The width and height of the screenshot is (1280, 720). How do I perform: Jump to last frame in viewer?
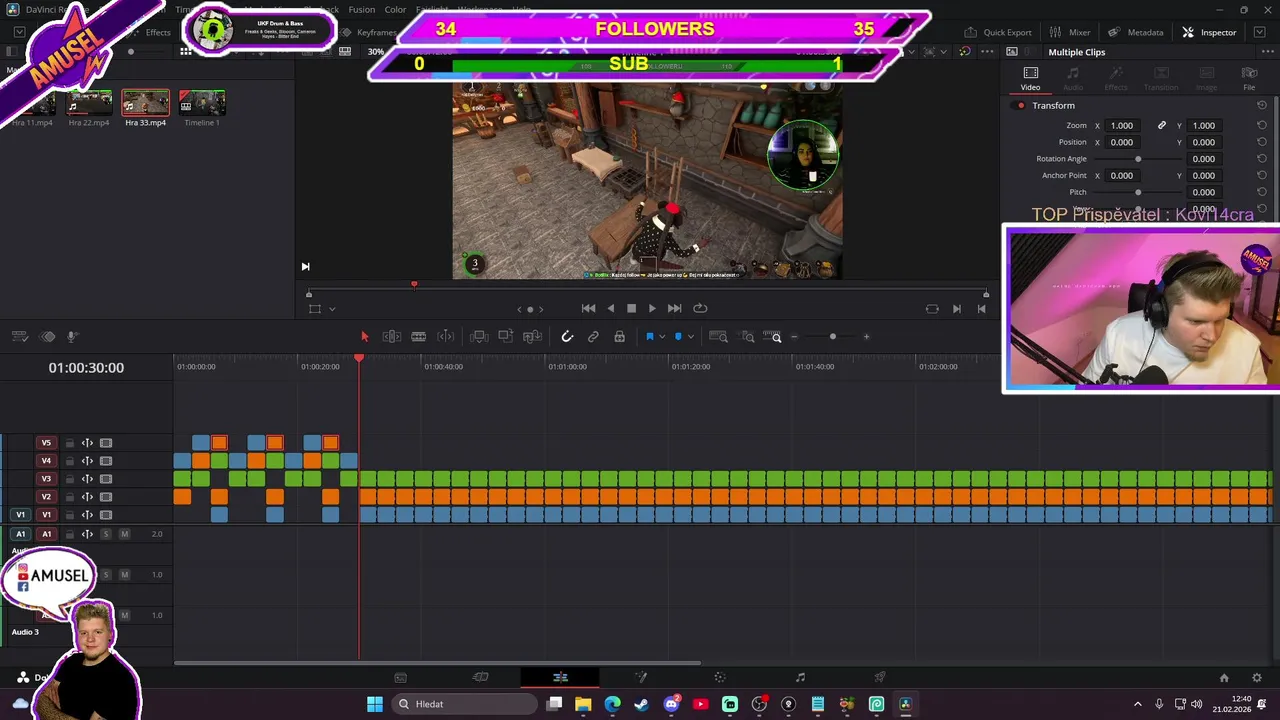(x=674, y=309)
